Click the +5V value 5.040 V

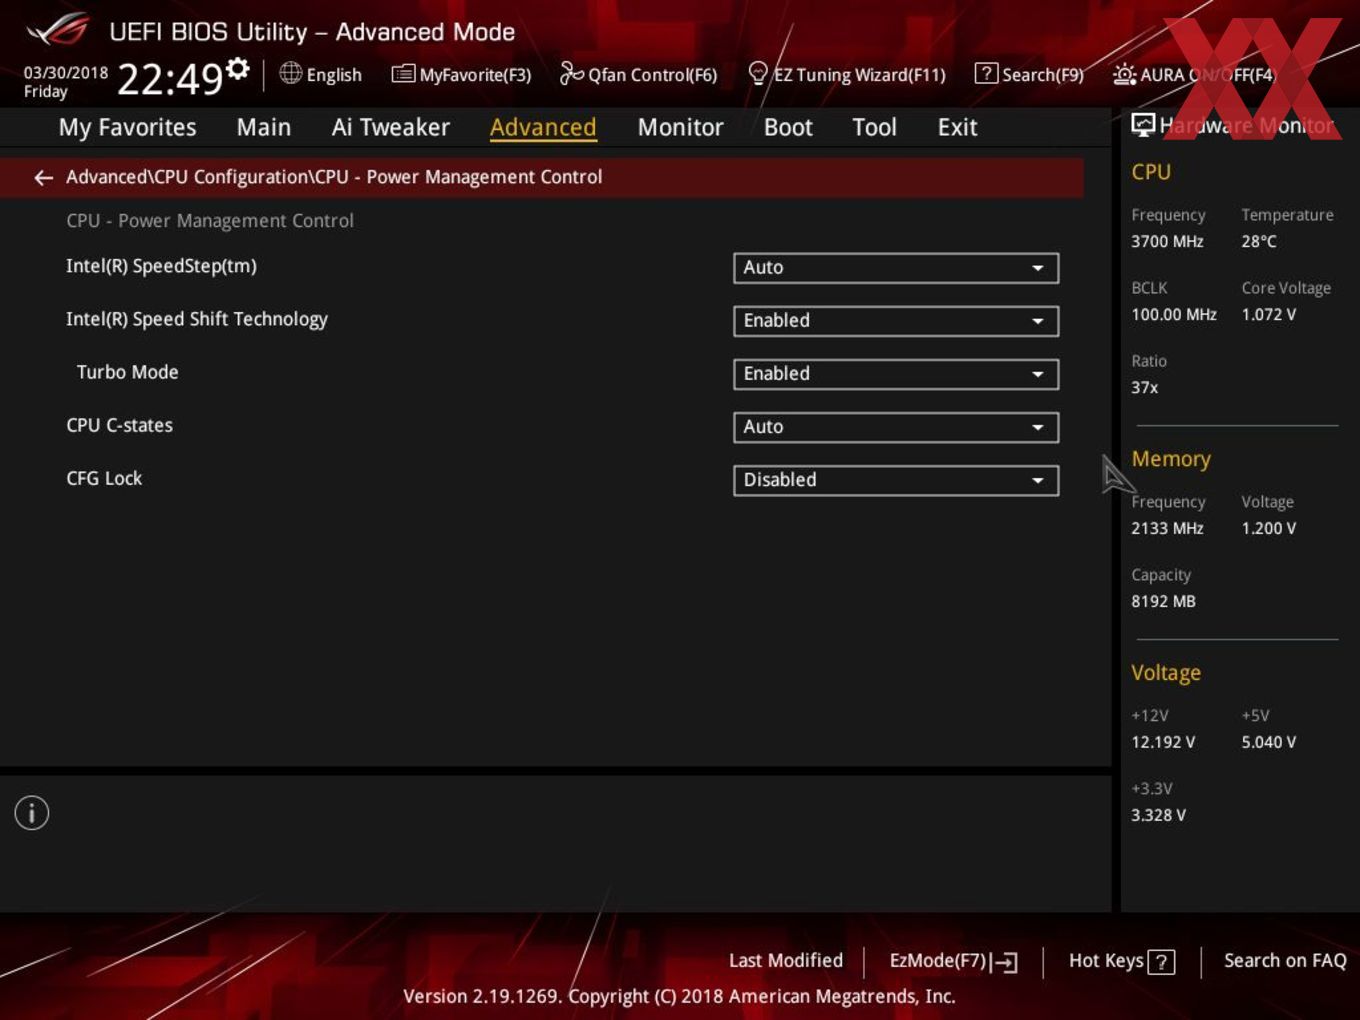pyautogui.click(x=1269, y=742)
